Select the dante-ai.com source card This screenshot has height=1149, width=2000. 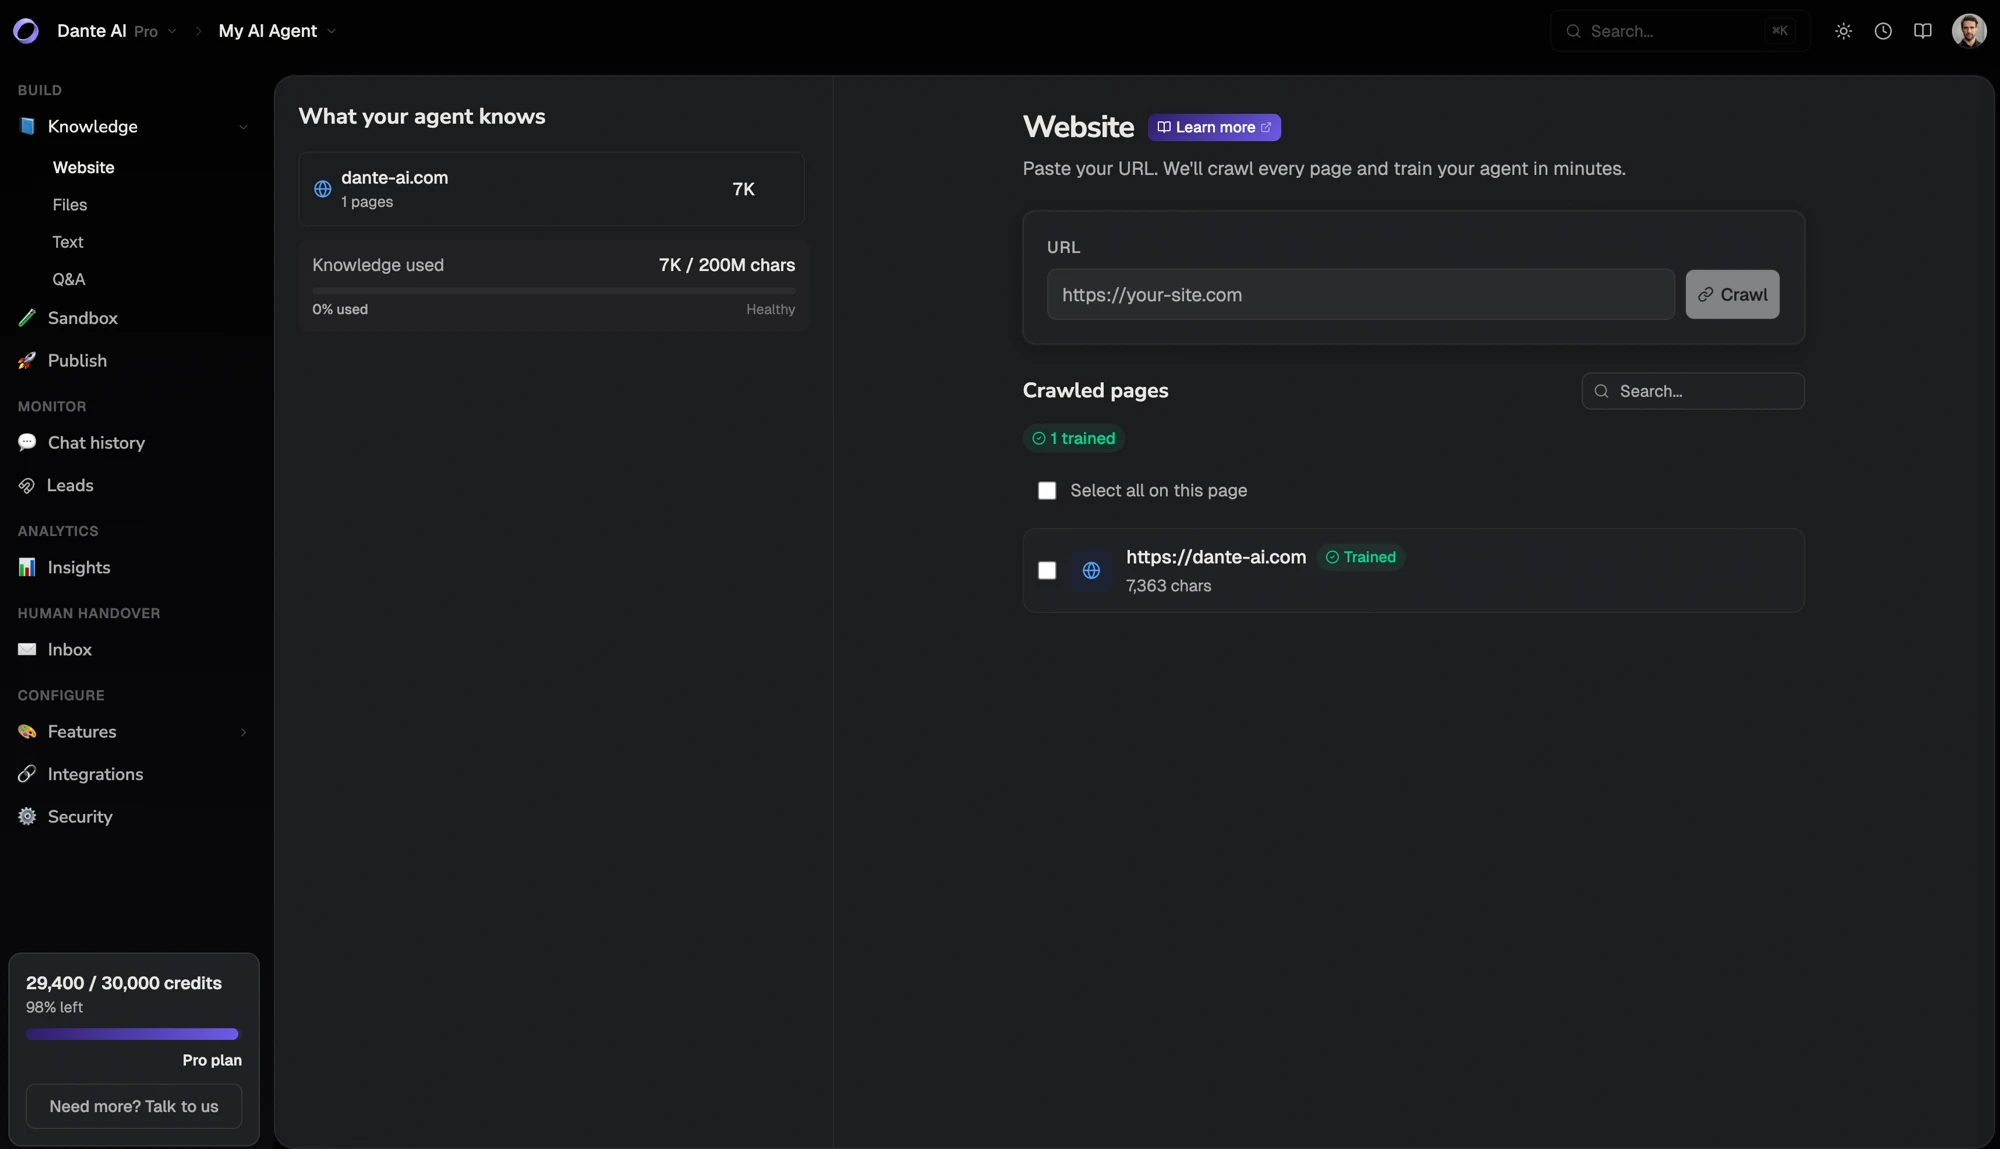click(551, 189)
